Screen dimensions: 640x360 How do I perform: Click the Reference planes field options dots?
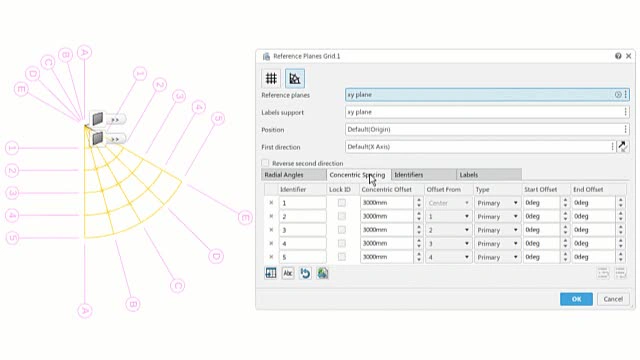pyautogui.click(x=626, y=95)
